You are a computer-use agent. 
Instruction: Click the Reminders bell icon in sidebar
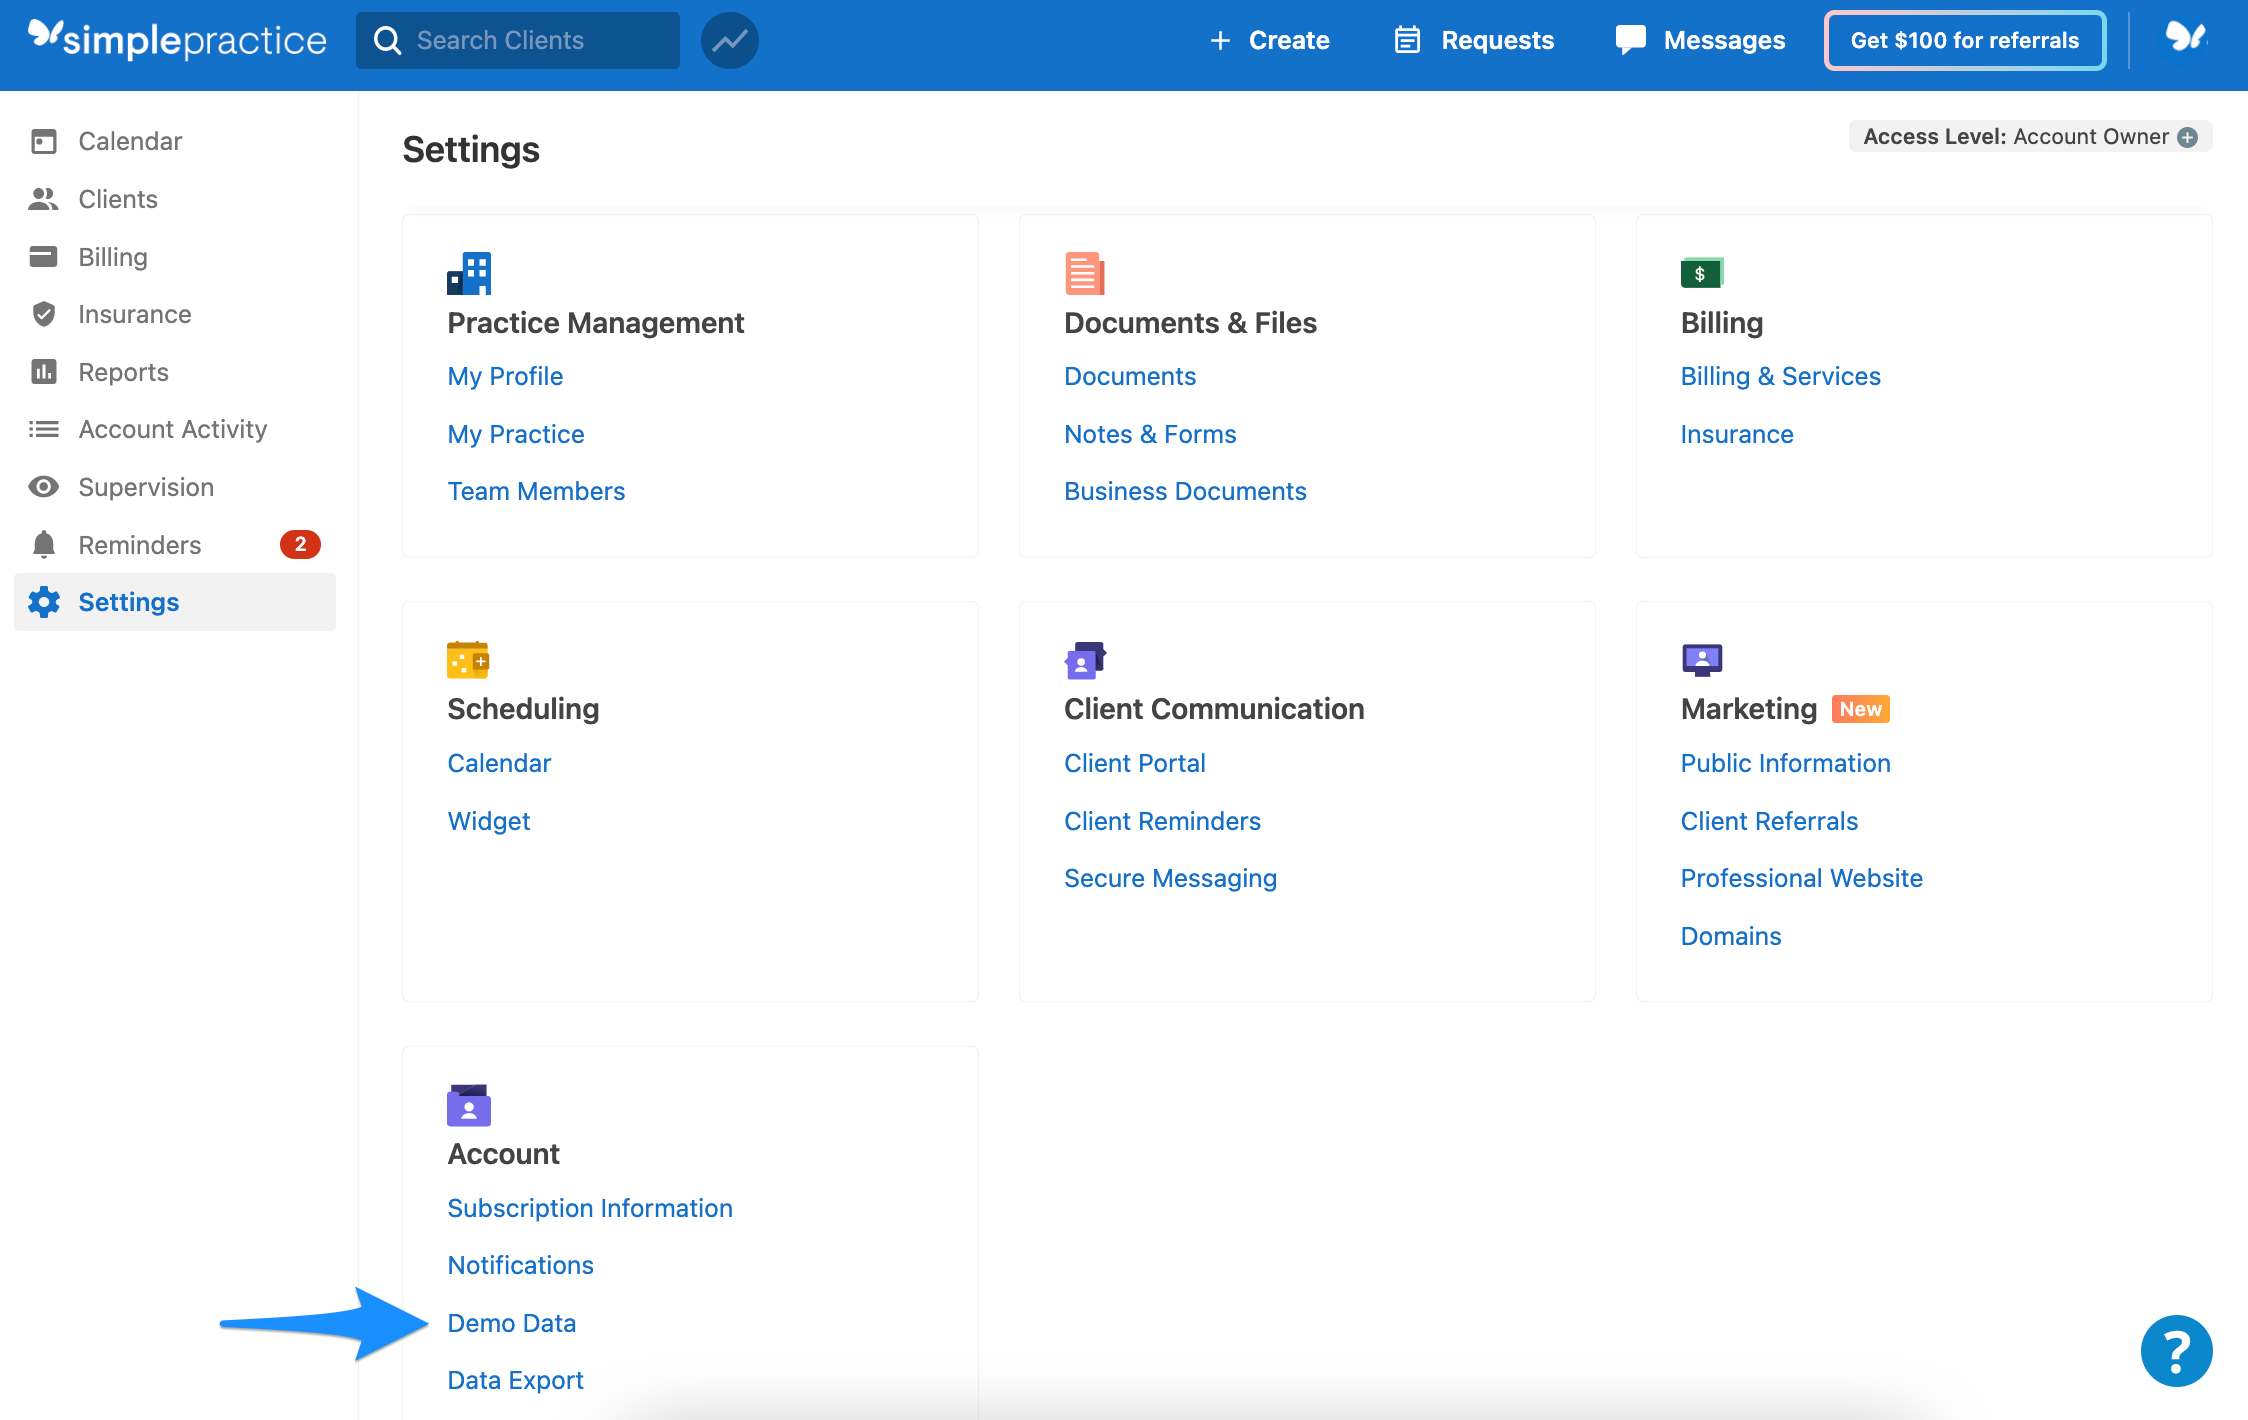[x=44, y=544]
